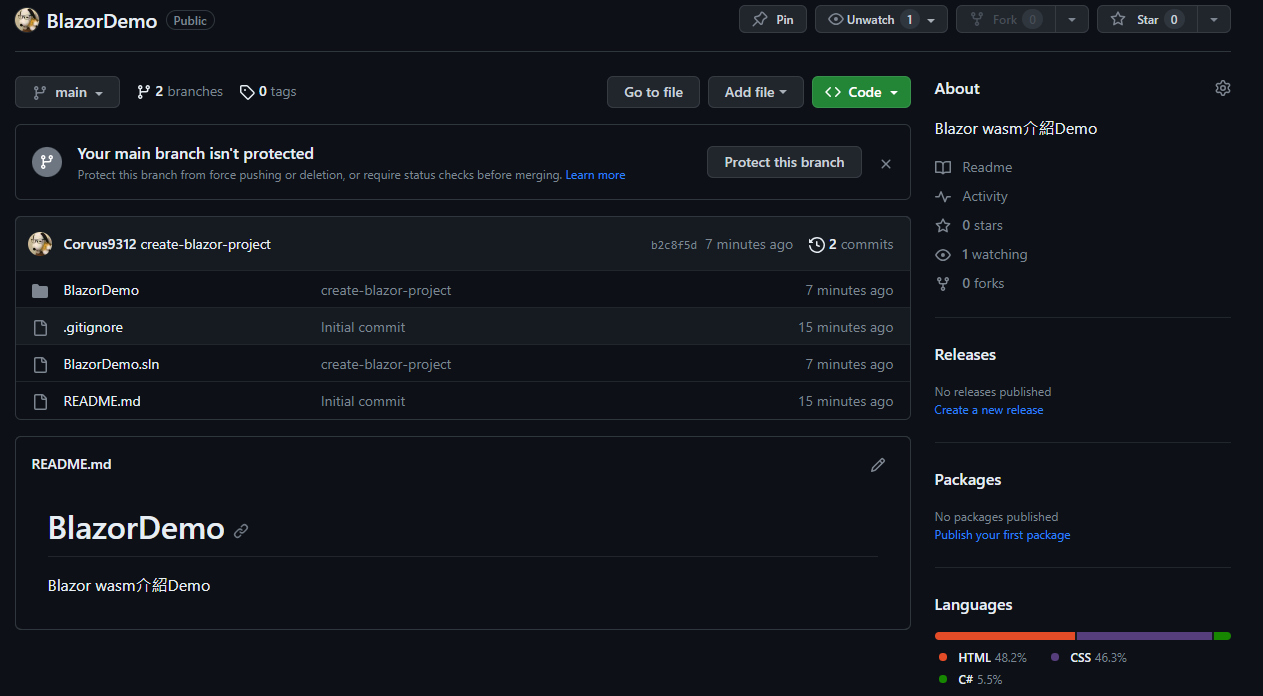Click the tag icon next to '0 tags'
The height and width of the screenshot is (696, 1263).
(x=247, y=92)
